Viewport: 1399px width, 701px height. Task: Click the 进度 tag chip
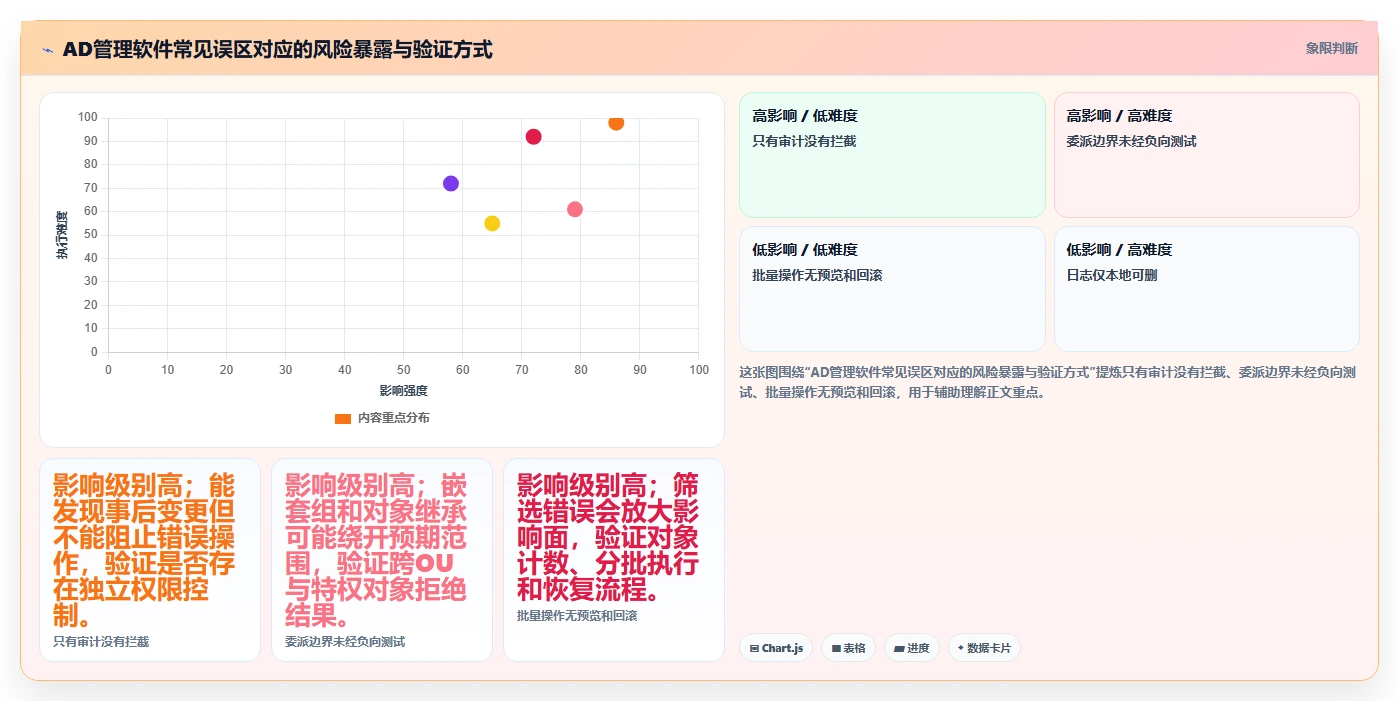point(912,648)
